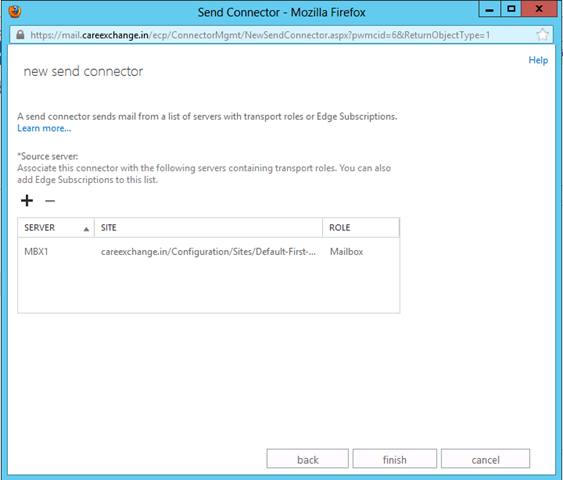This screenshot has height=480, width=563.
Task: Click the finish button
Action: 395,459
